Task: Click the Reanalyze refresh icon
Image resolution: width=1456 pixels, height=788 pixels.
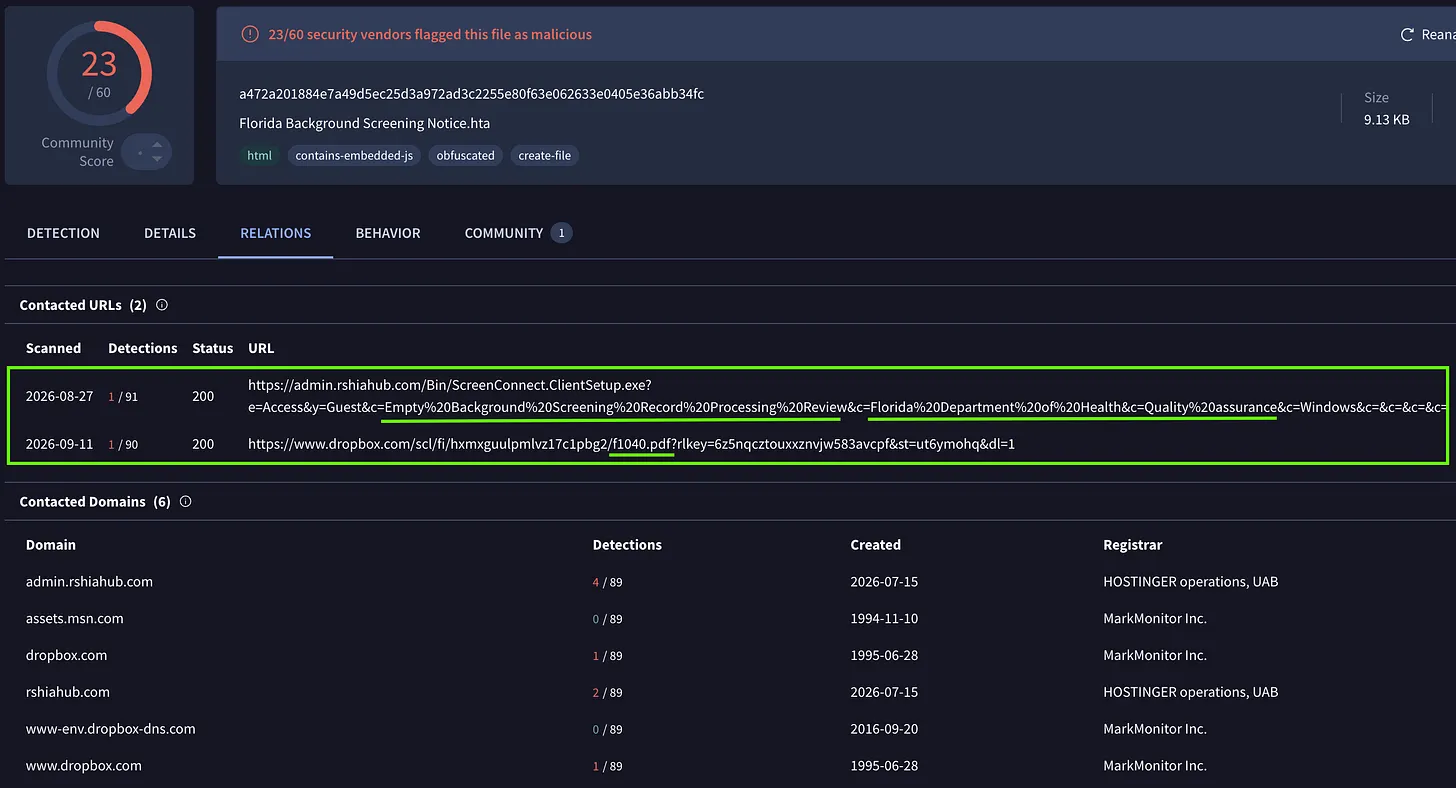Action: coord(1407,34)
